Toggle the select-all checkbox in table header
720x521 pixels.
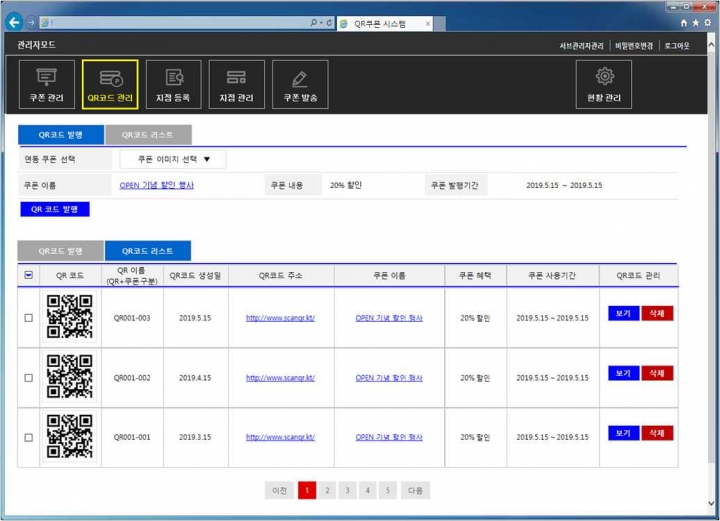pos(28,275)
